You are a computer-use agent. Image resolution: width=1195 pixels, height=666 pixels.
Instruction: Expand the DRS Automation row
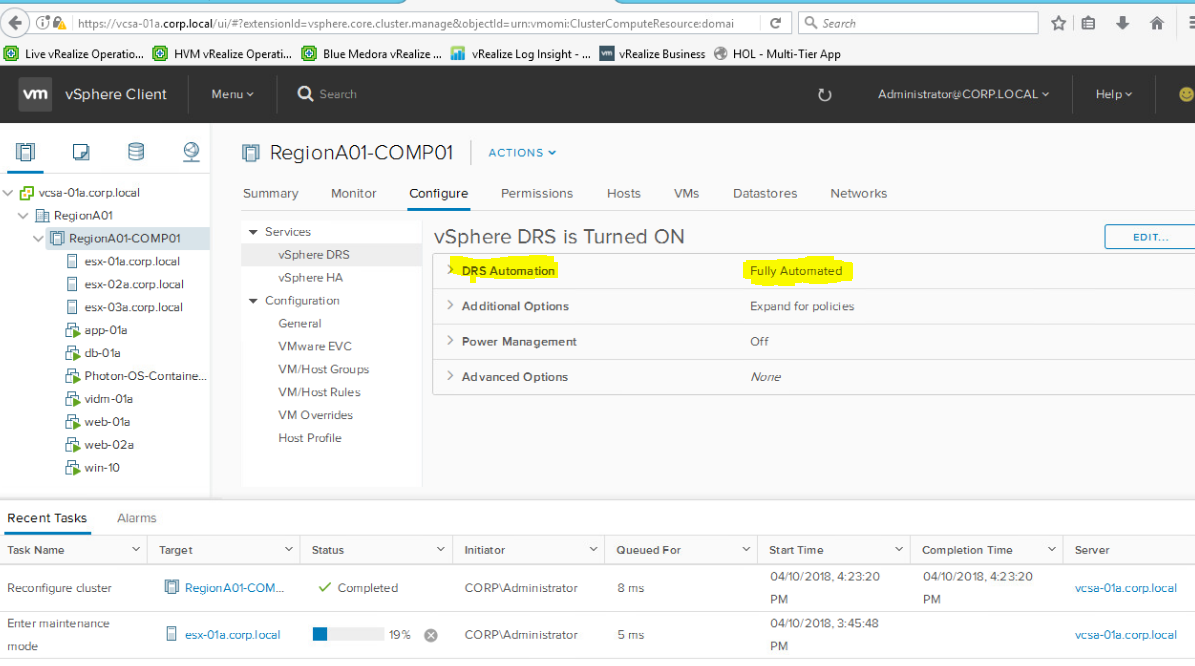450,270
